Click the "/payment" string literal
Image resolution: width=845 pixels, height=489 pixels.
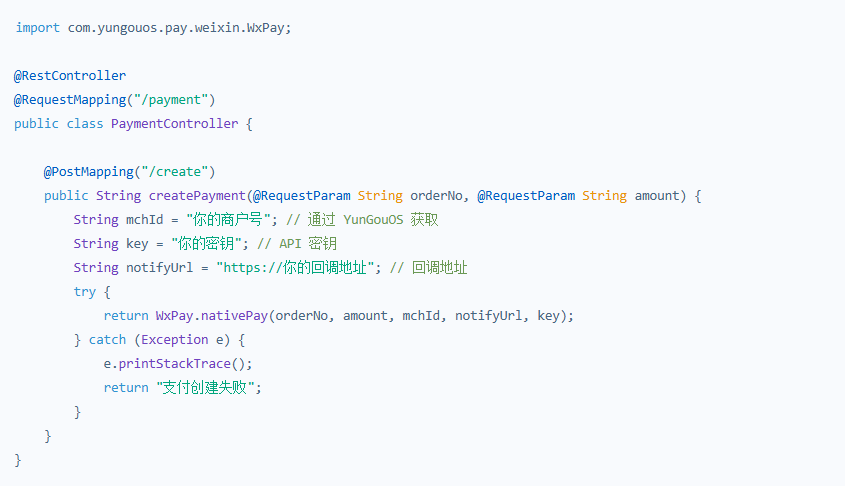pyautogui.click(x=171, y=100)
